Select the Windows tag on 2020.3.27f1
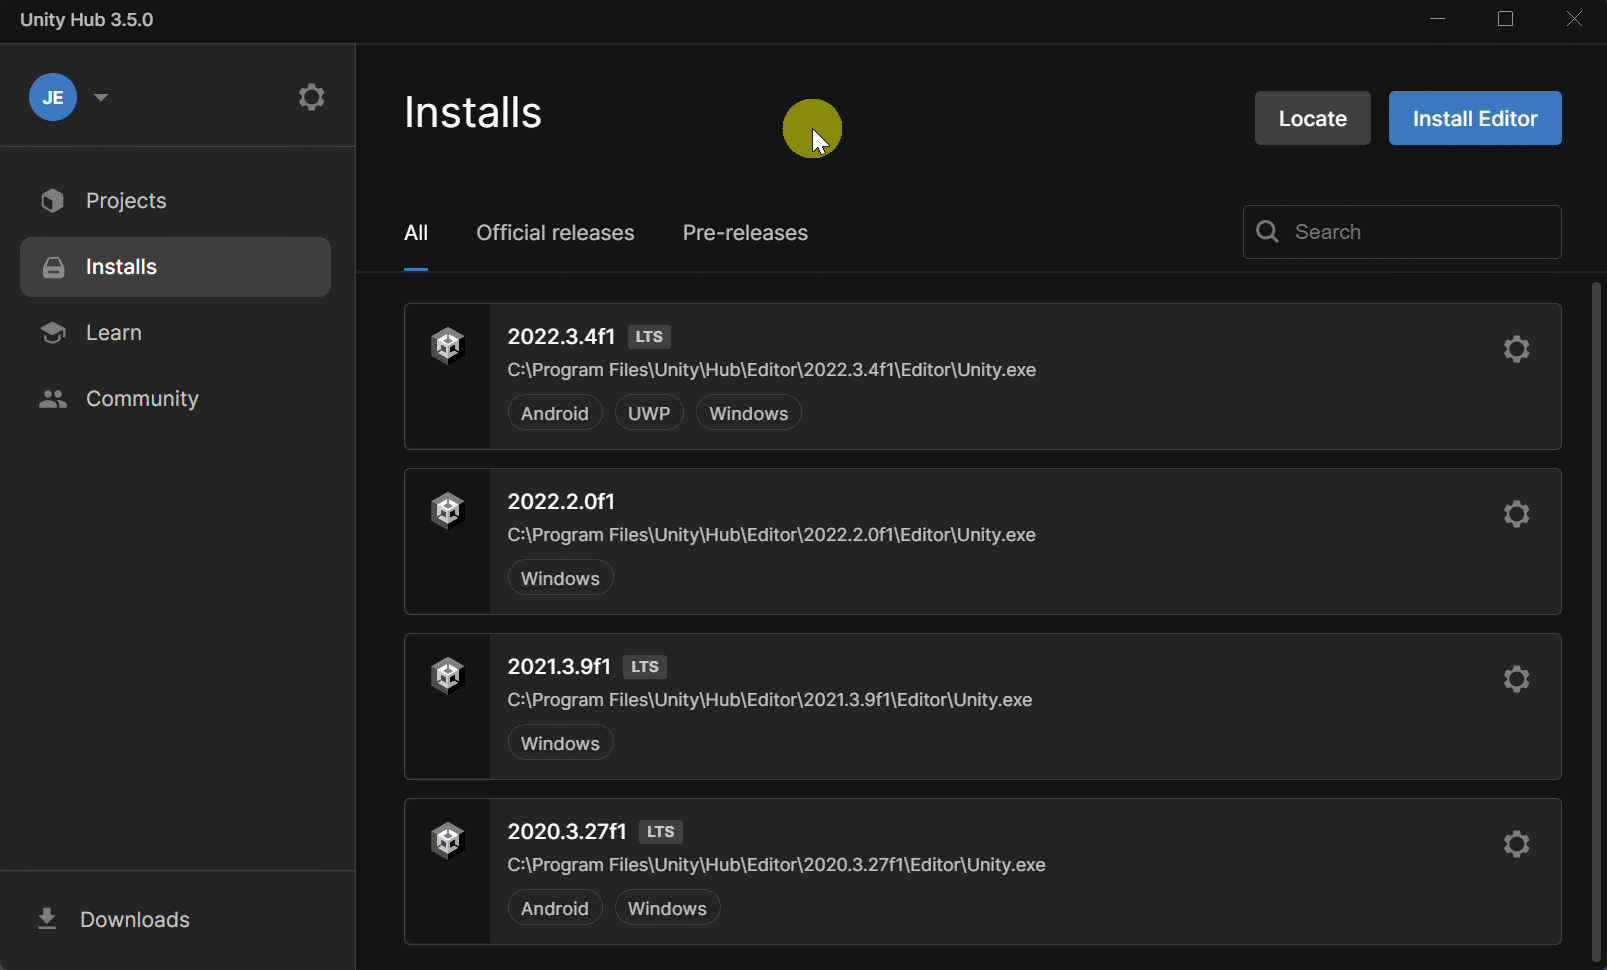Image resolution: width=1607 pixels, height=970 pixels. 666,907
